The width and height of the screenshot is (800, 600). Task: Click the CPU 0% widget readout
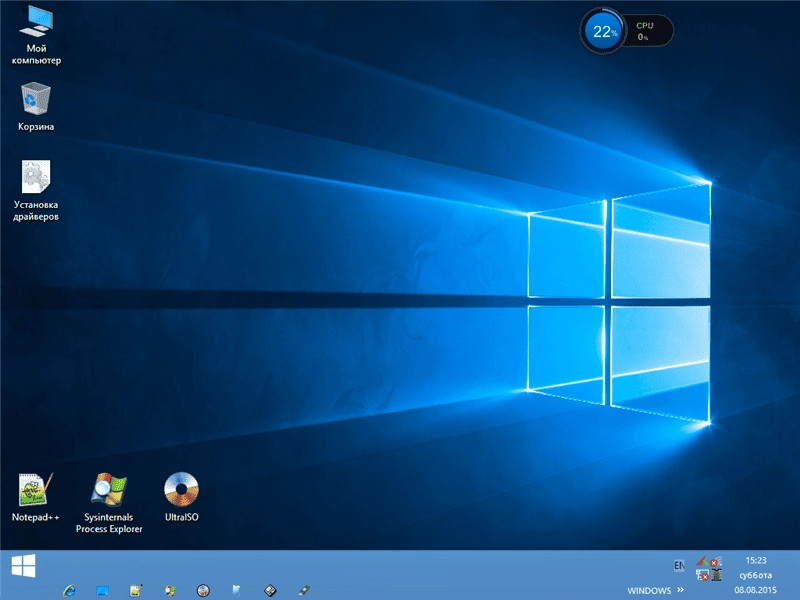tap(645, 31)
